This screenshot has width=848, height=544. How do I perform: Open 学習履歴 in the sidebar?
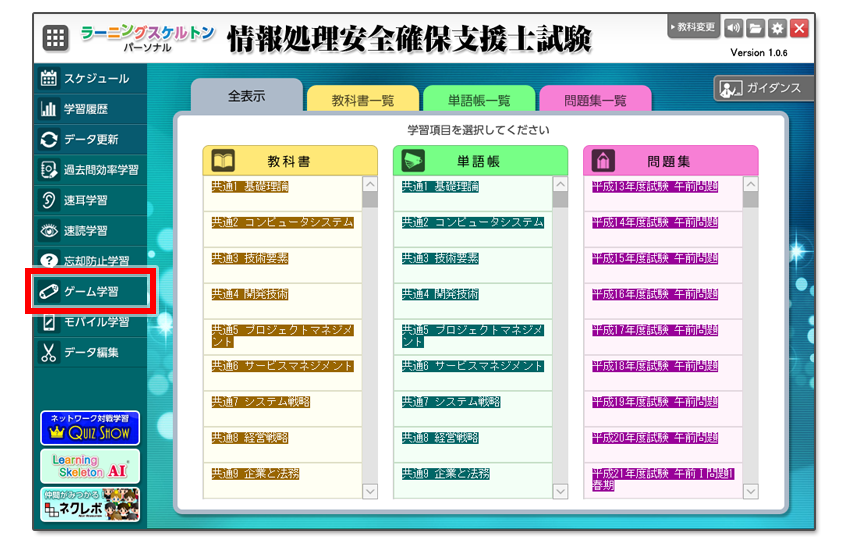[x=91, y=109]
